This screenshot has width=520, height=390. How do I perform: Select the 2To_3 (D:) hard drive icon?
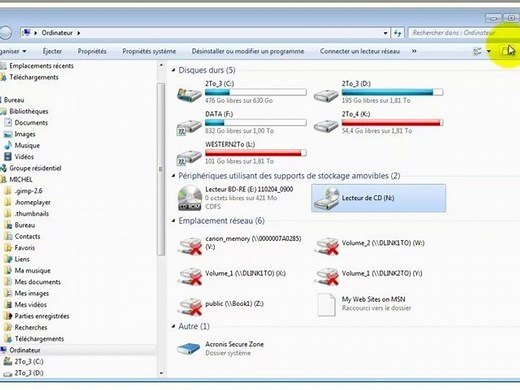[x=326, y=95]
